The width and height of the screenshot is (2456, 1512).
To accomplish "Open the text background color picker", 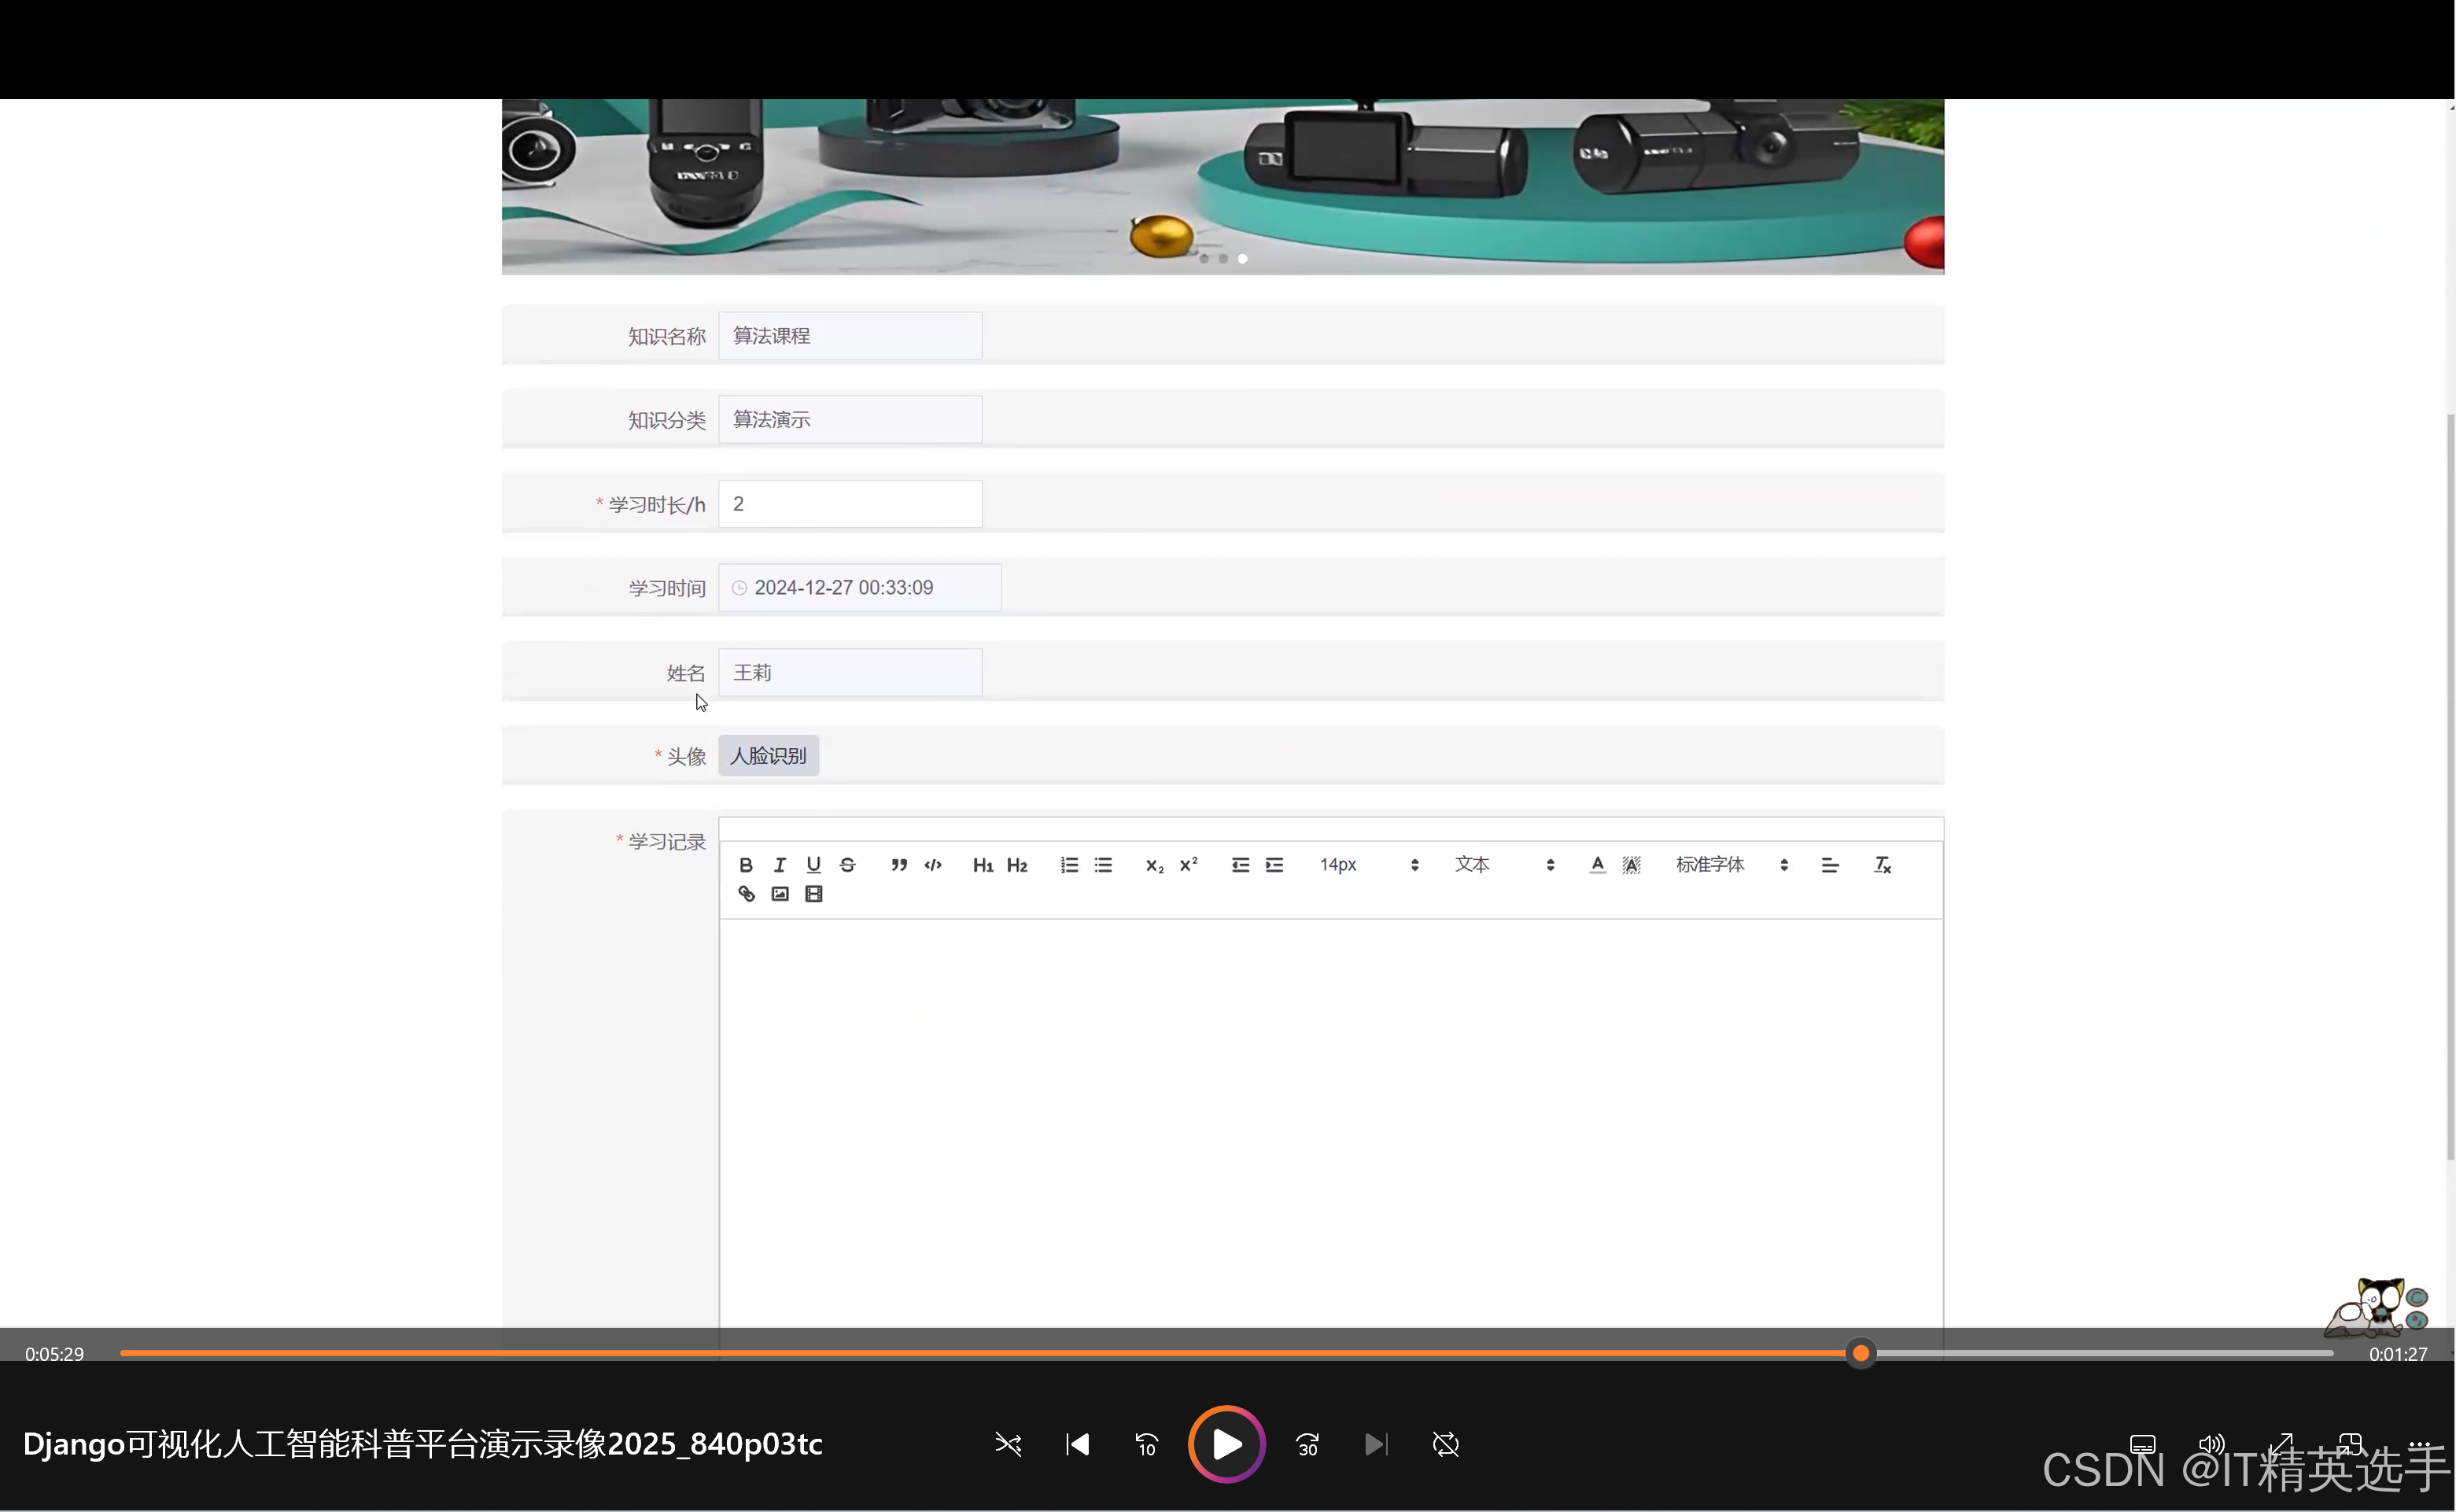I will point(1632,865).
